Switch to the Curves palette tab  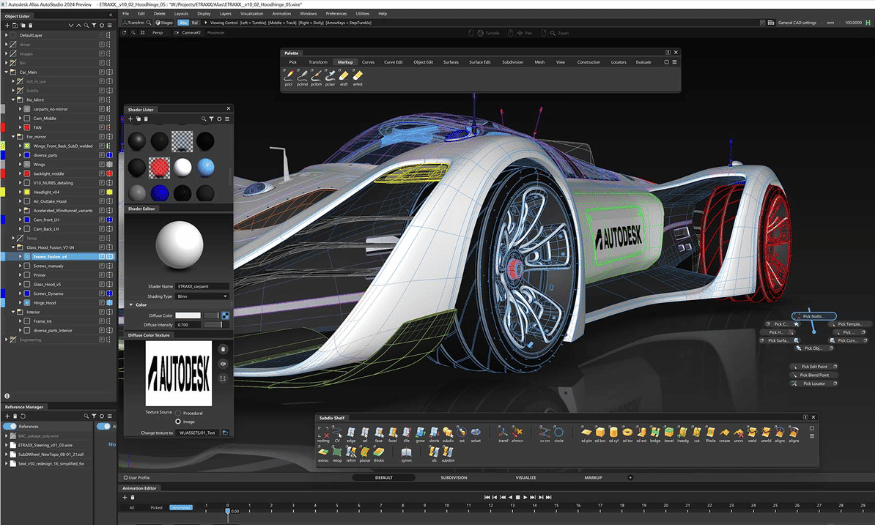368,62
